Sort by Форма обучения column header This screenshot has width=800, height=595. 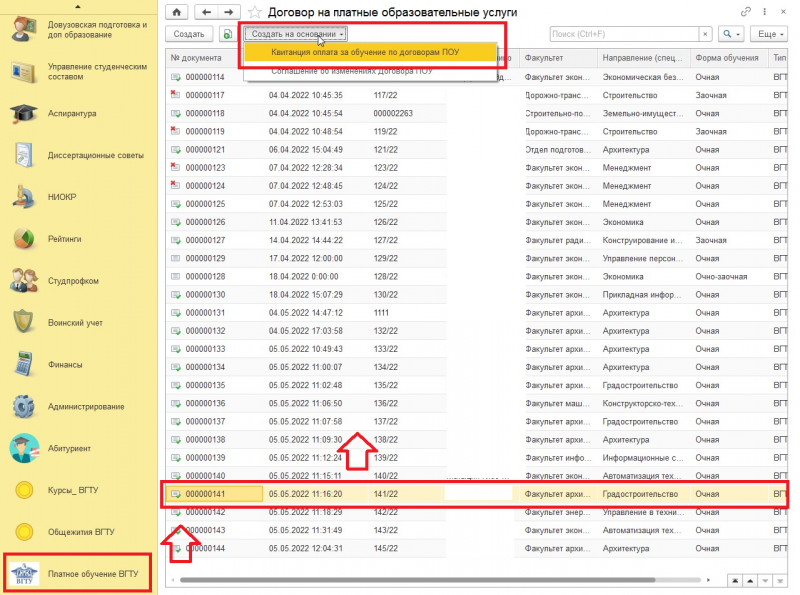[729, 58]
